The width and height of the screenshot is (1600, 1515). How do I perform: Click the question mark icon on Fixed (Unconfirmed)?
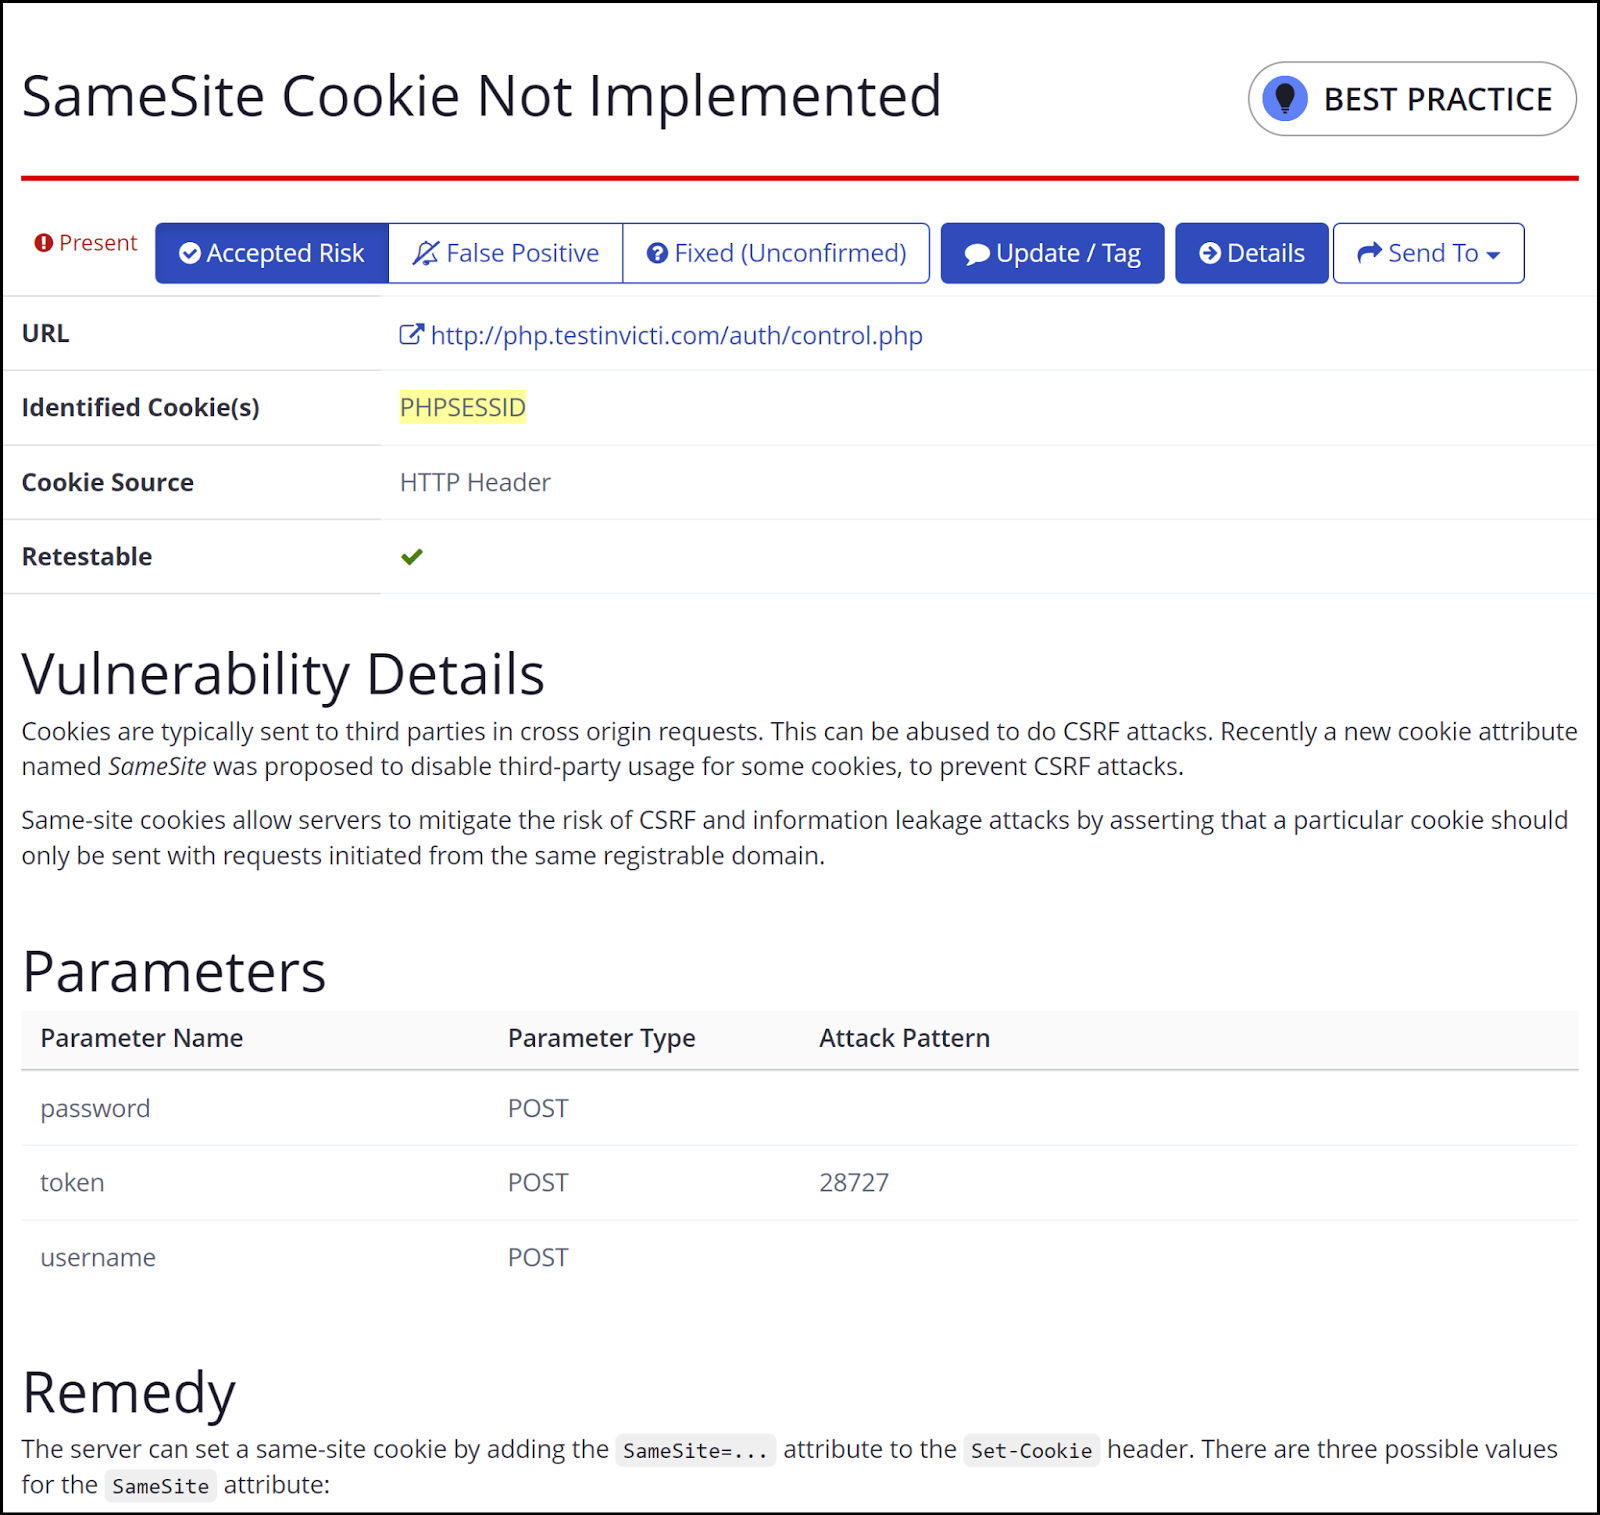pyautogui.click(x=657, y=253)
